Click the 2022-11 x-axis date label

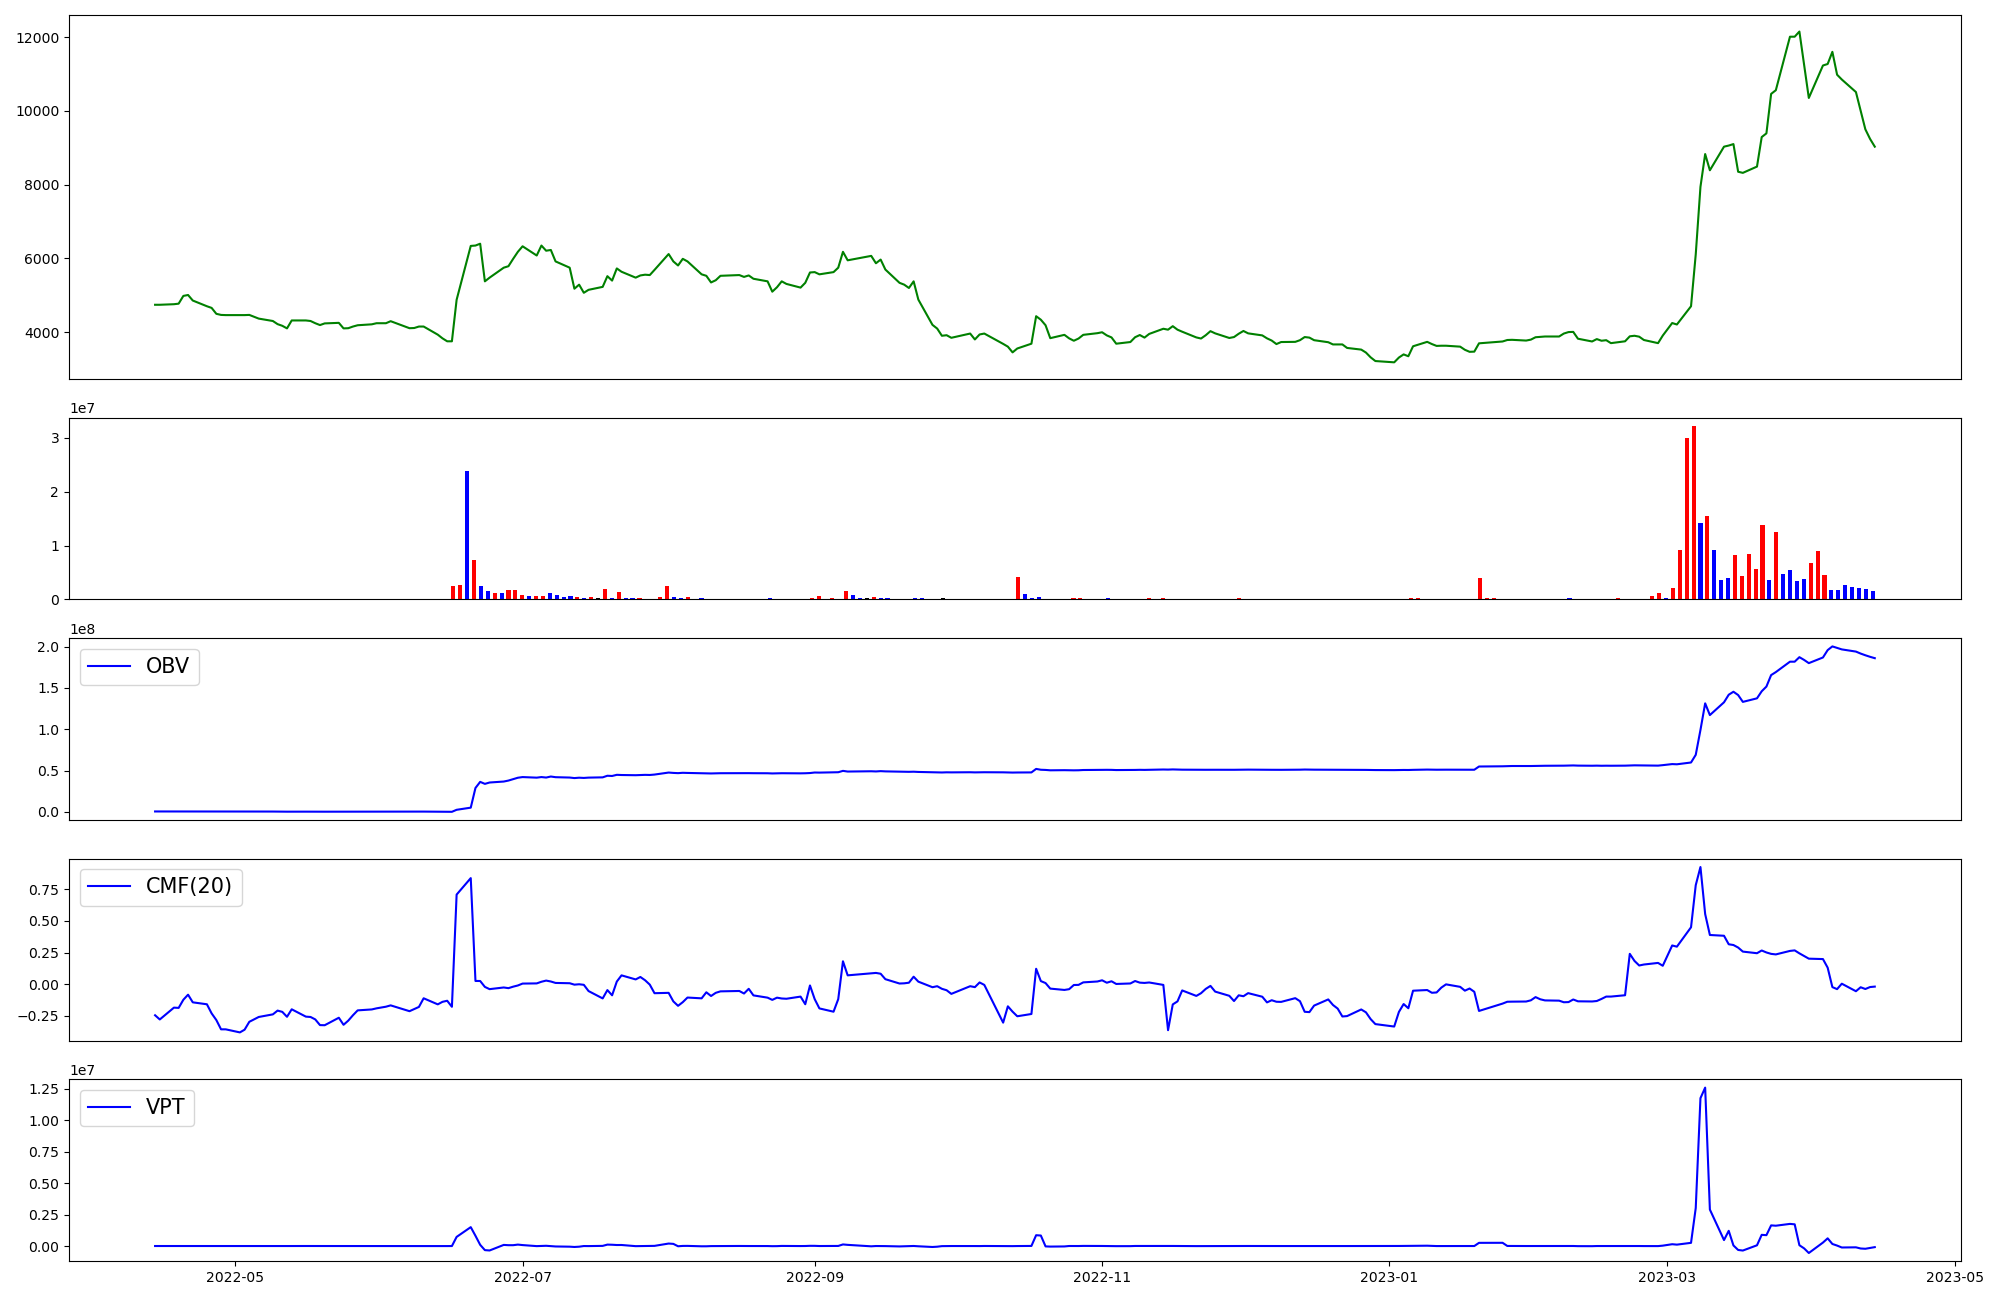(x=1102, y=1277)
